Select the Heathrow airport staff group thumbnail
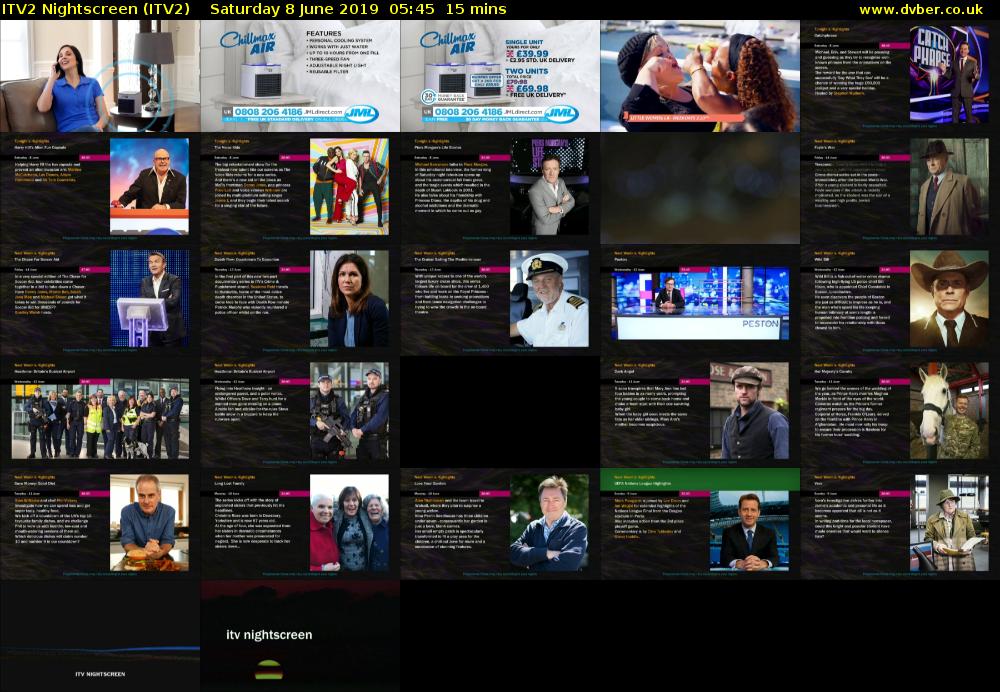Image resolution: width=1000 pixels, height=692 pixels. coord(100,412)
